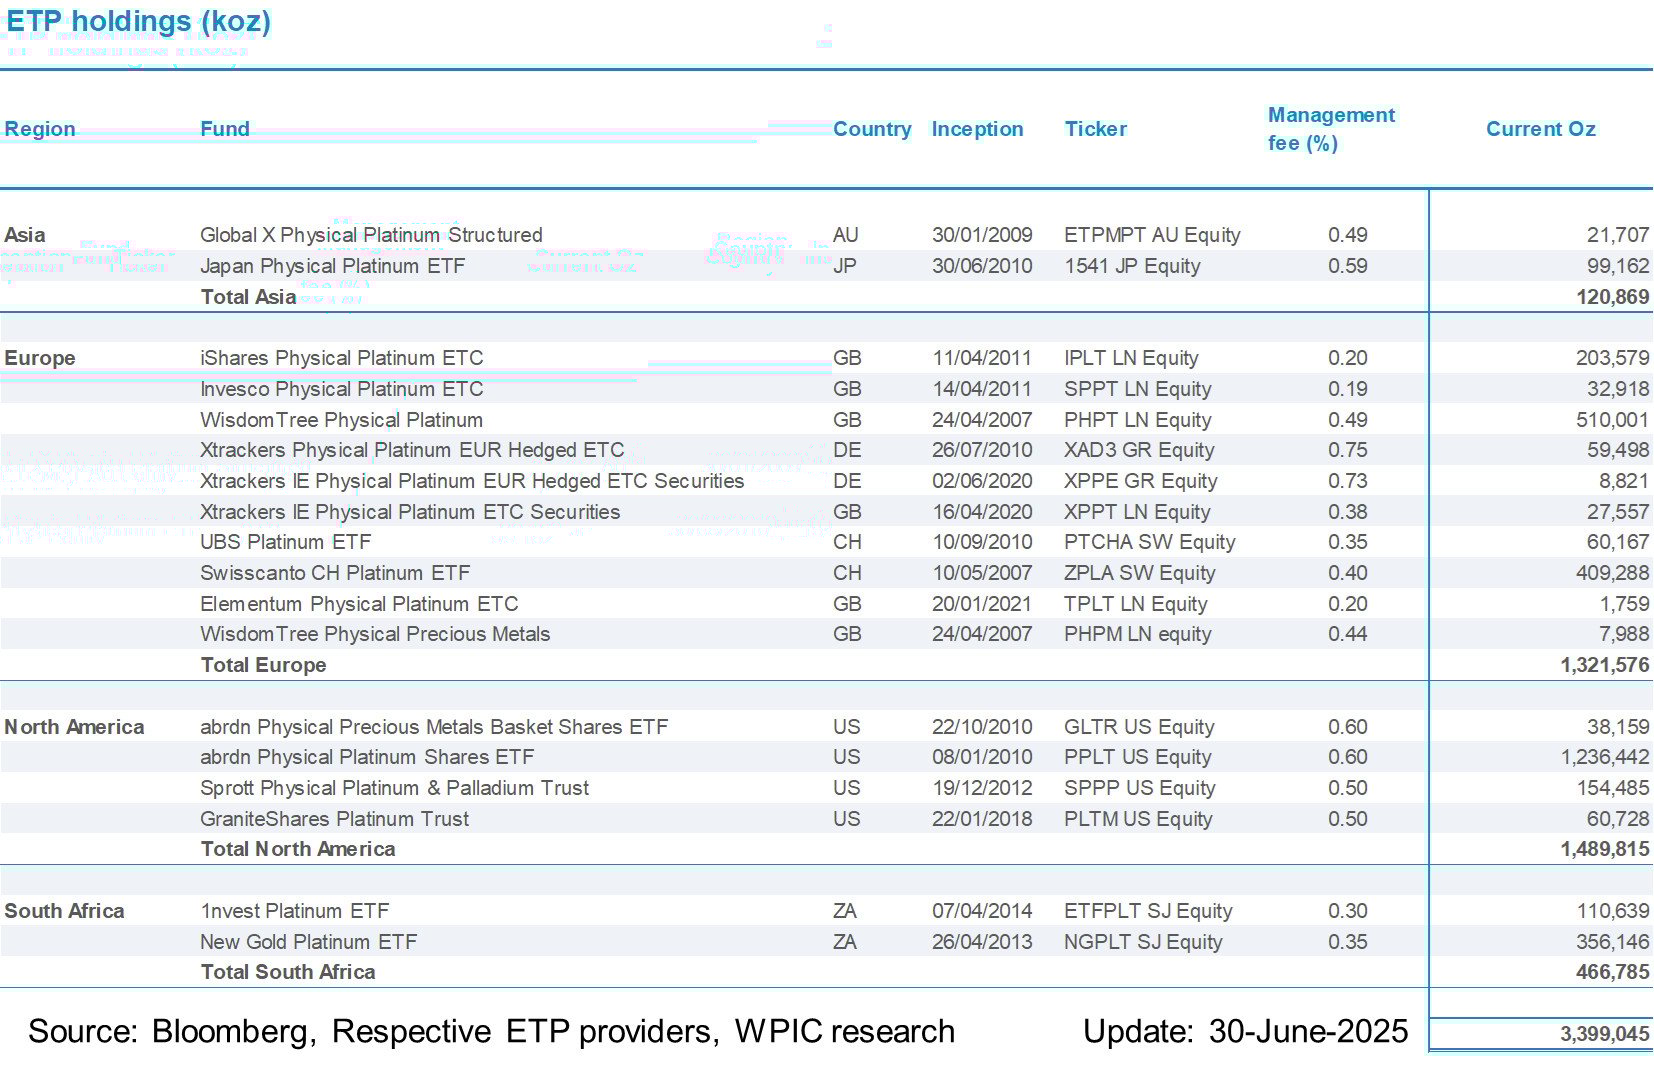Click the 'PLTM US Equity' ticker
This screenshot has width=1654, height=1084.
[1138, 819]
